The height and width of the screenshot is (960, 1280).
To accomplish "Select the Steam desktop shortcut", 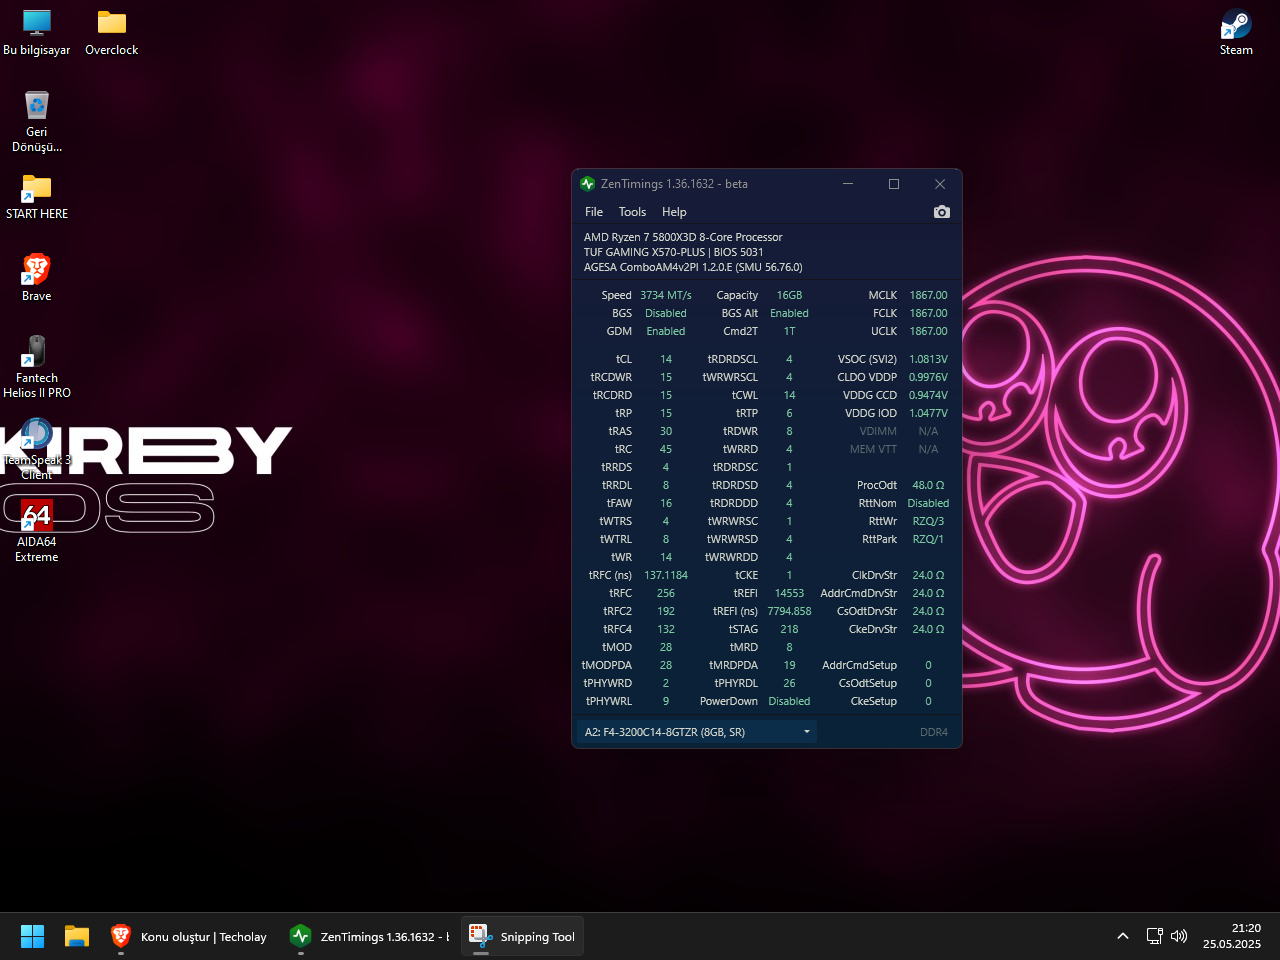I will pyautogui.click(x=1236, y=33).
